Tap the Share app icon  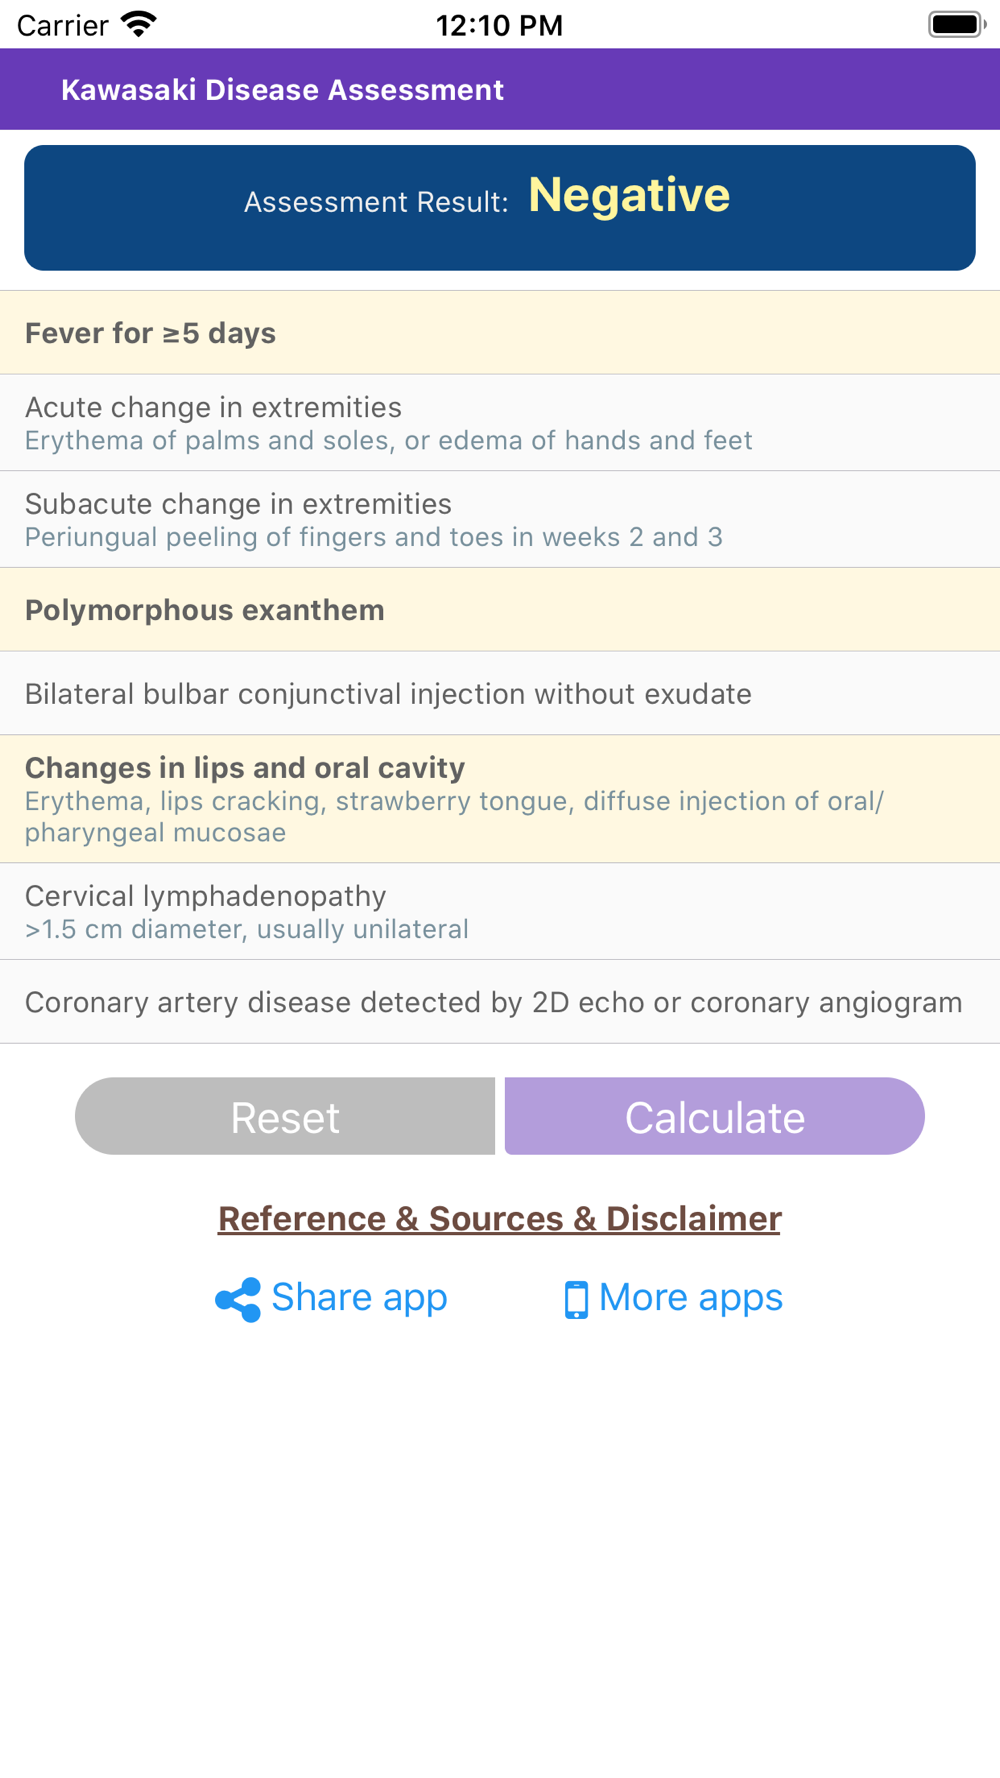point(238,1299)
